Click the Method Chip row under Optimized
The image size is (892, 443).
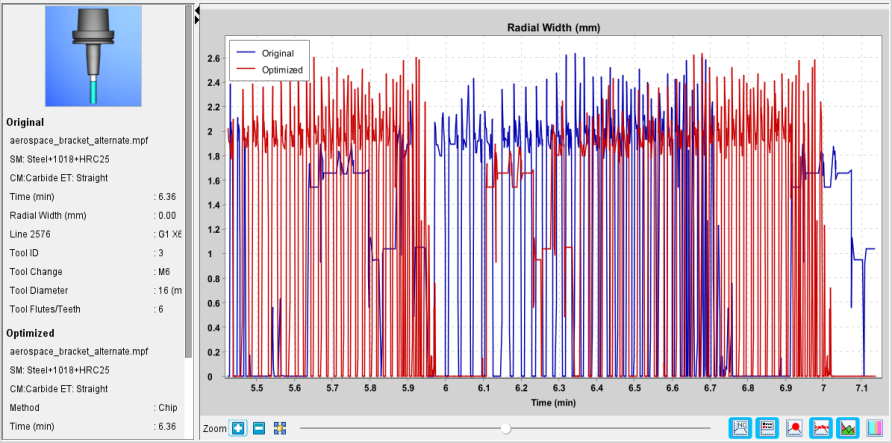pyautogui.click(x=96, y=408)
